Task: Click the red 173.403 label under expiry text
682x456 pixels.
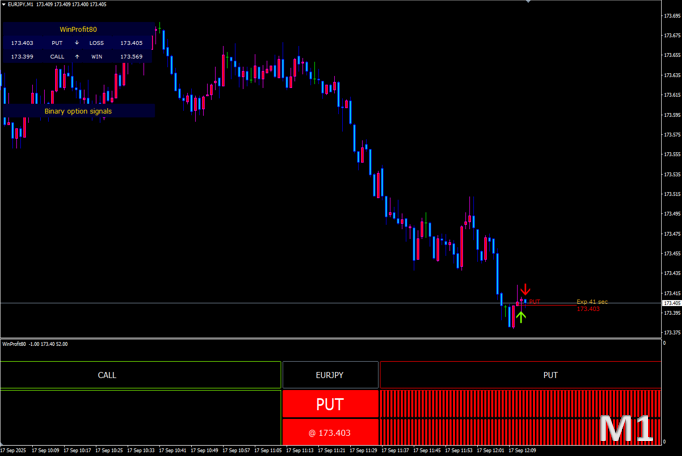Action: click(588, 308)
